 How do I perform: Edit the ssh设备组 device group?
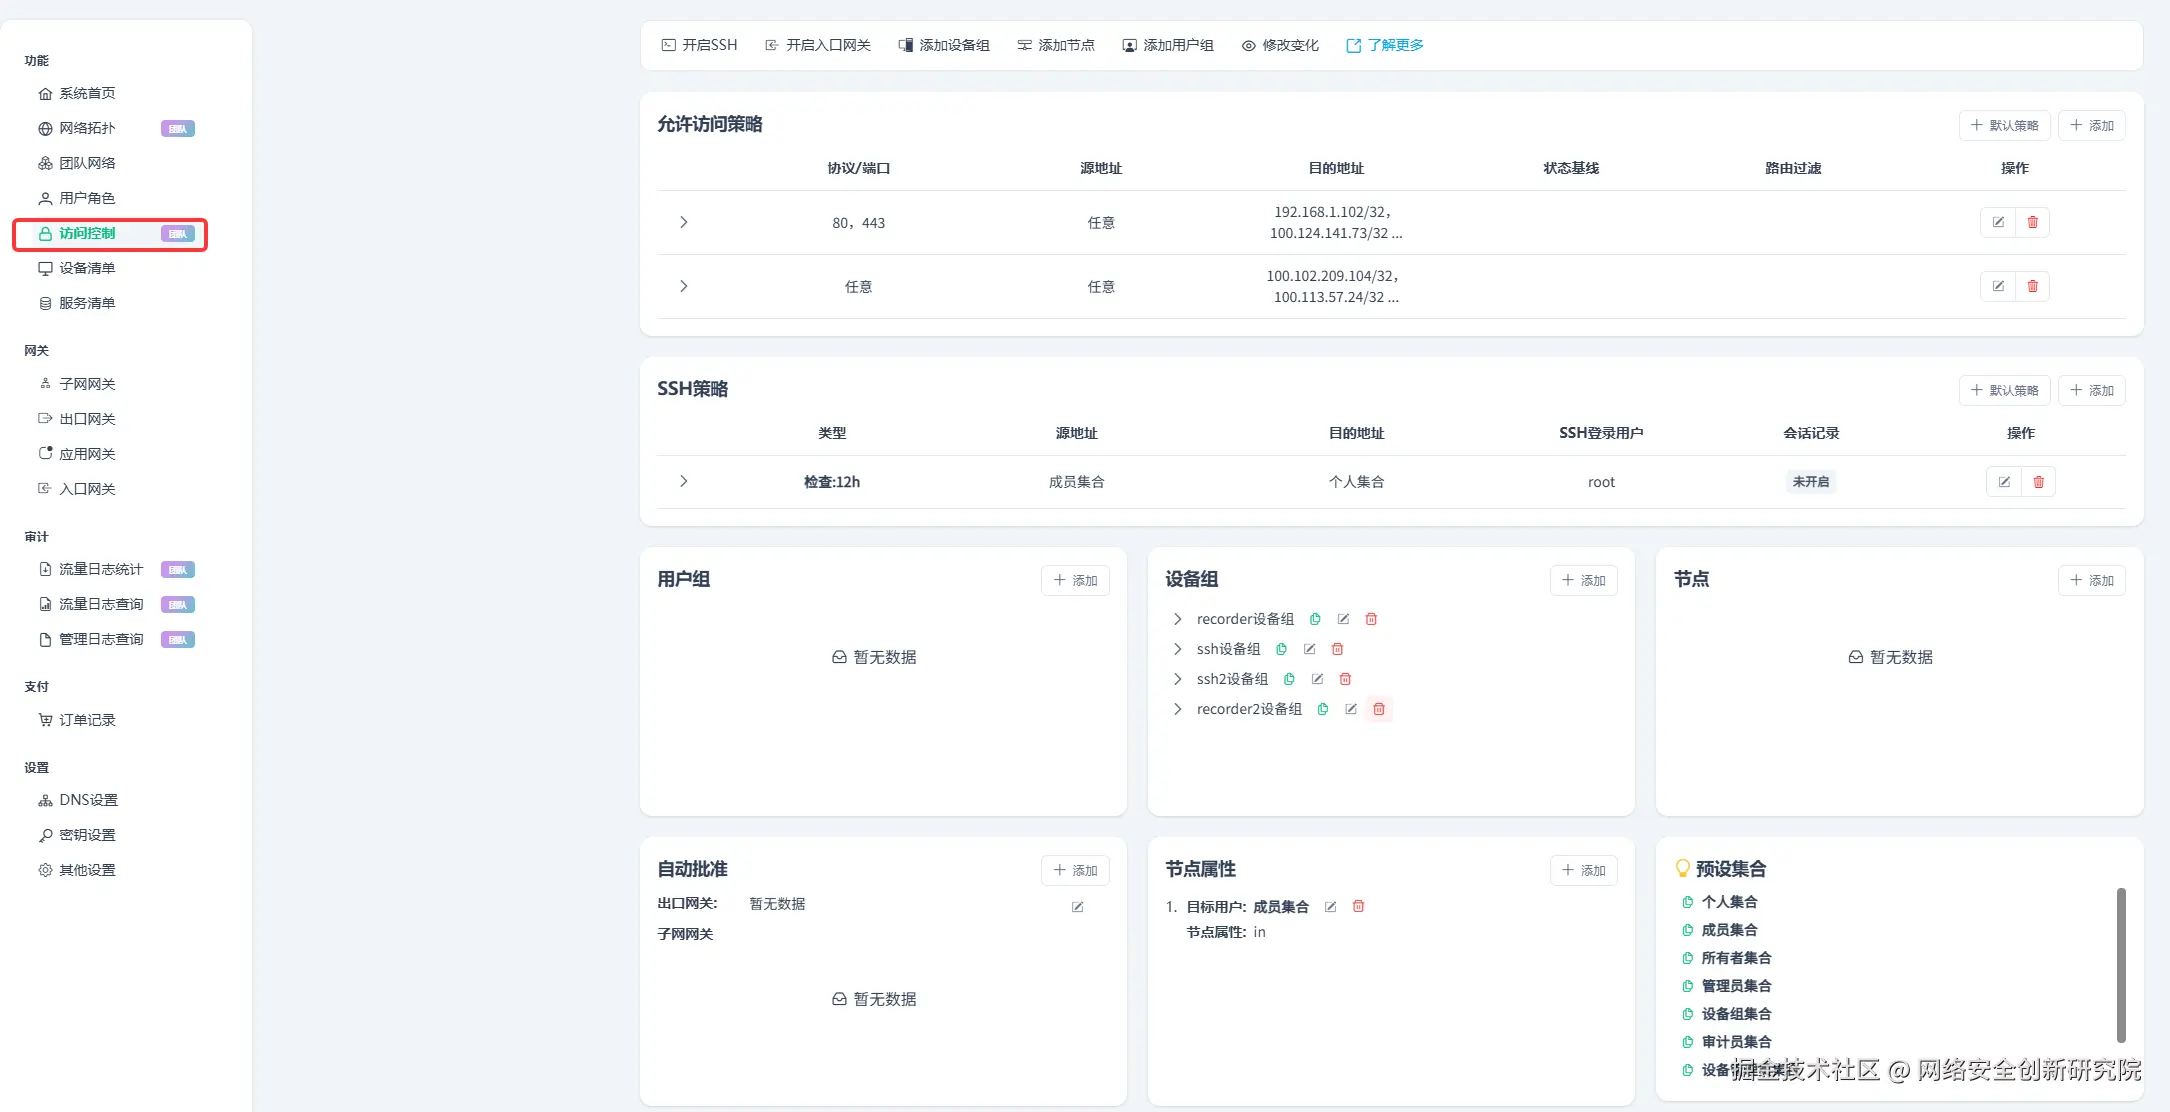pos(1309,649)
